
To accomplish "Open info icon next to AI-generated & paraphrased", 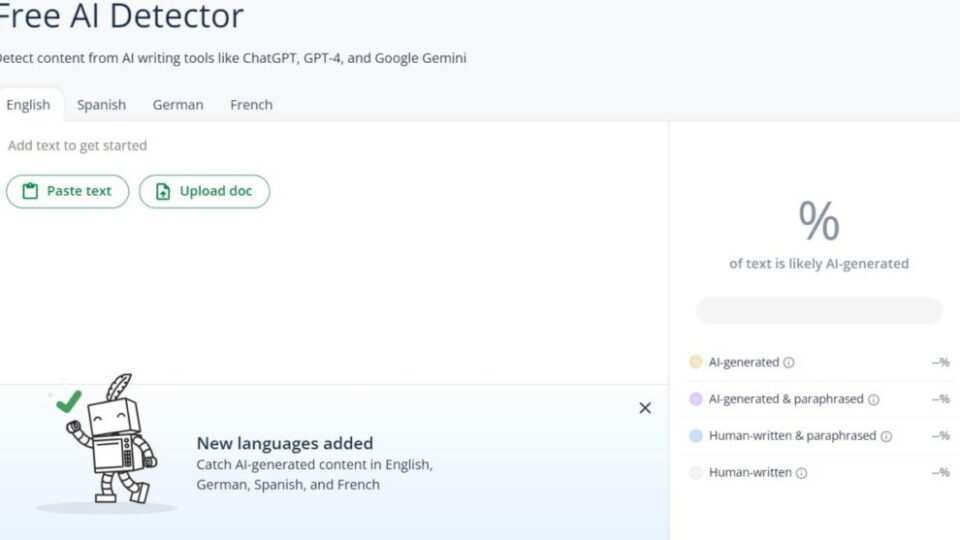I will coord(873,399).
